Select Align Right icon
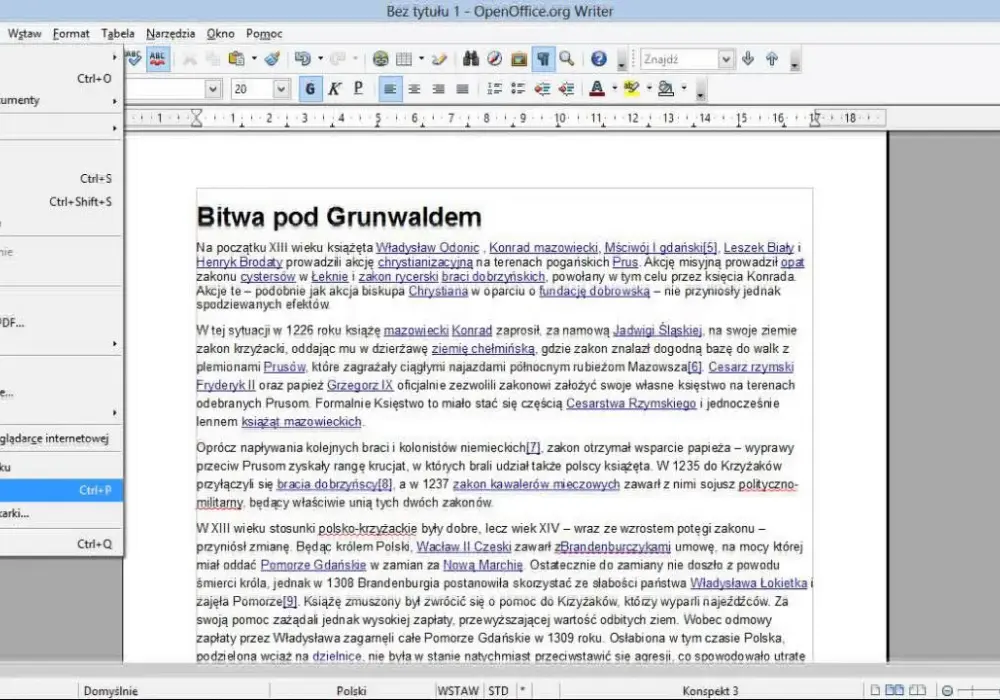The image size is (1000, 700). click(x=438, y=89)
